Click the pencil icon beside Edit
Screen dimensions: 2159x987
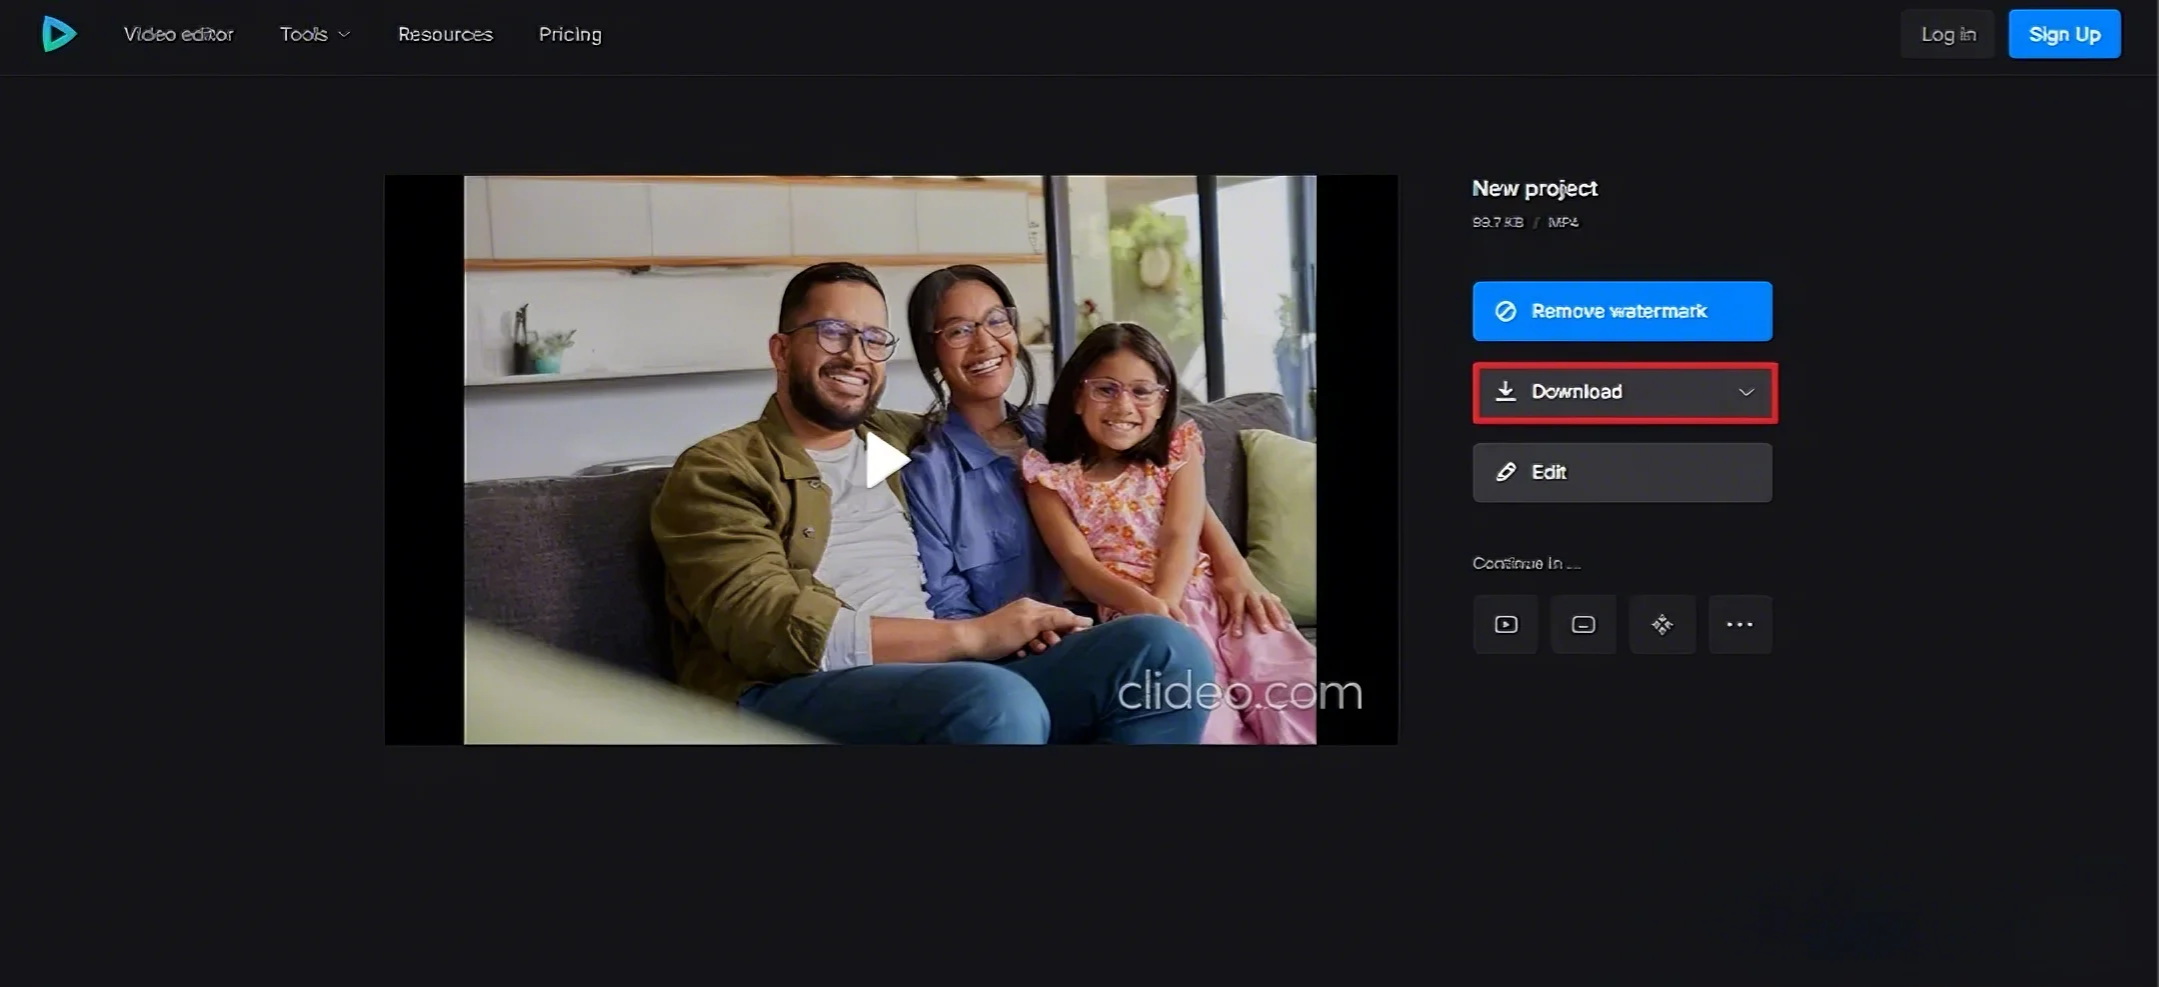click(1507, 471)
